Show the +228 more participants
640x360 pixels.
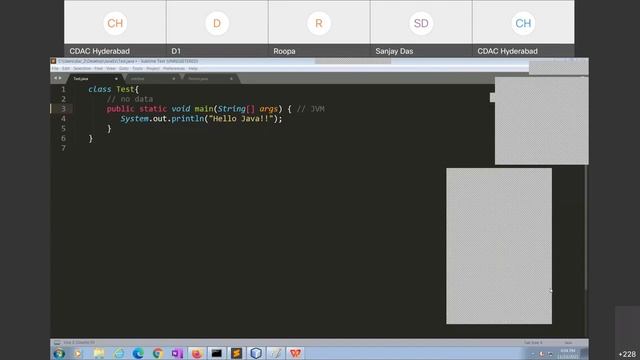(627, 354)
